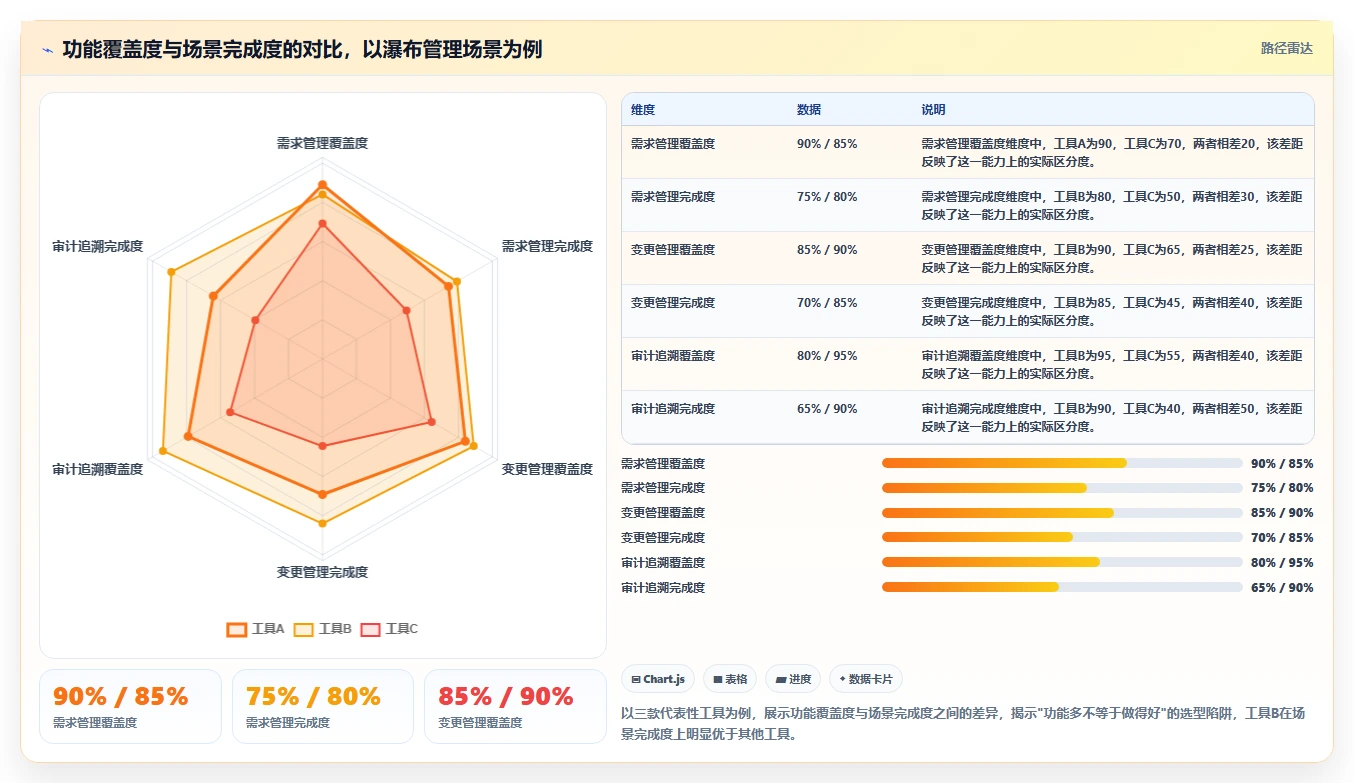Toggle 工具B legend swatch in radar chart
Viewport: 1354px width, 783px height.
(x=304, y=629)
